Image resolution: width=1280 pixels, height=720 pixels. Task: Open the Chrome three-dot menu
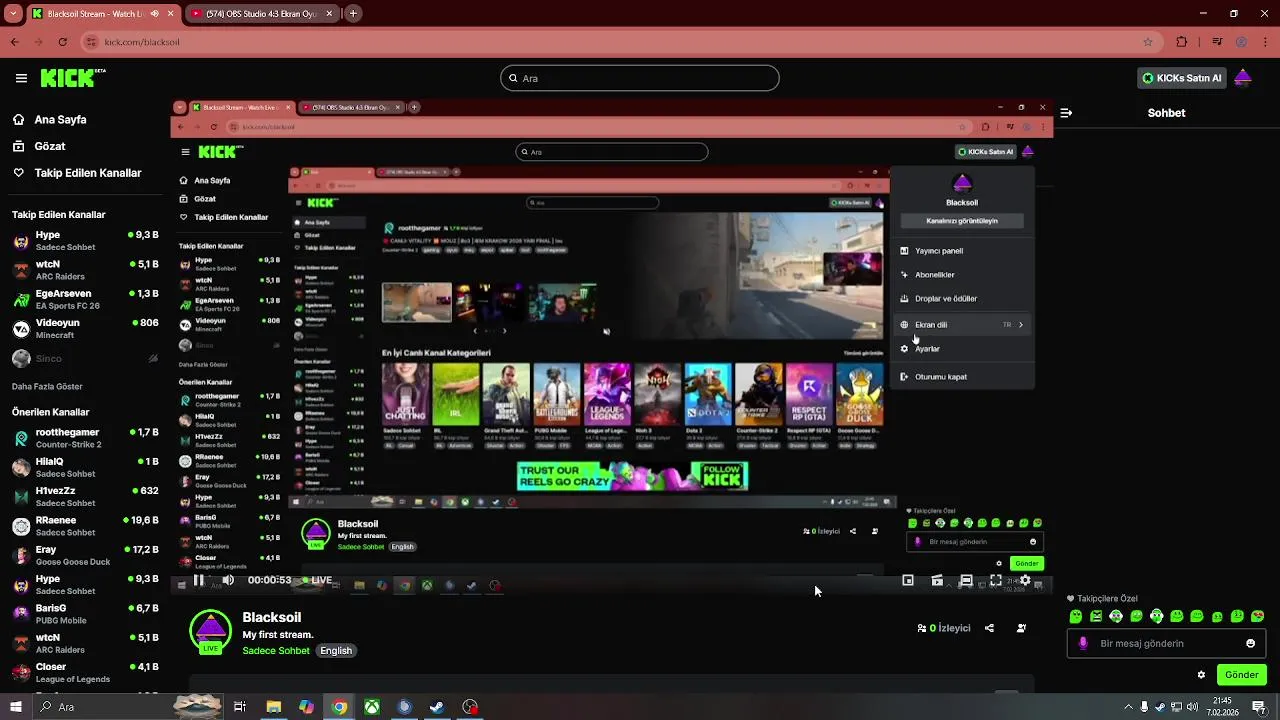coord(1265,42)
